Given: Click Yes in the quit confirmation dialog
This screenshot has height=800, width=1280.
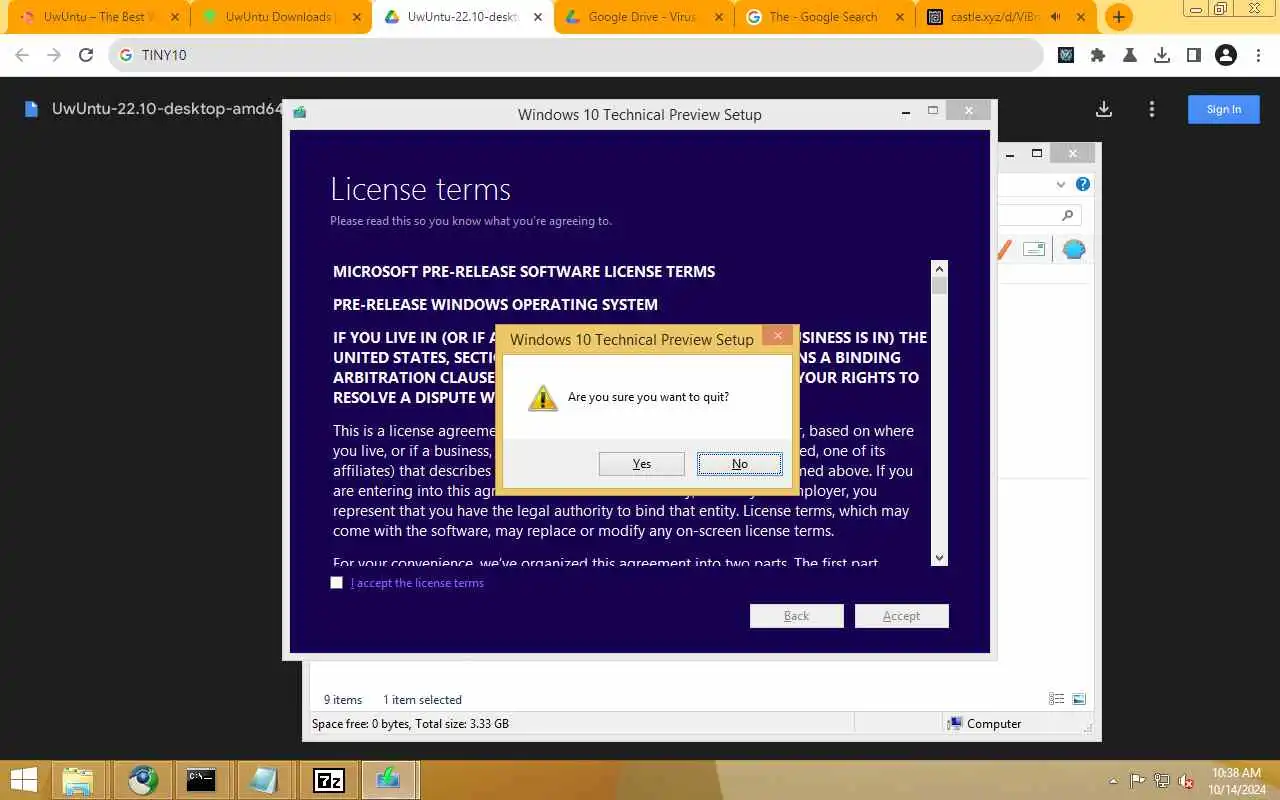Looking at the screenshot, I should [x=642, y=464].
